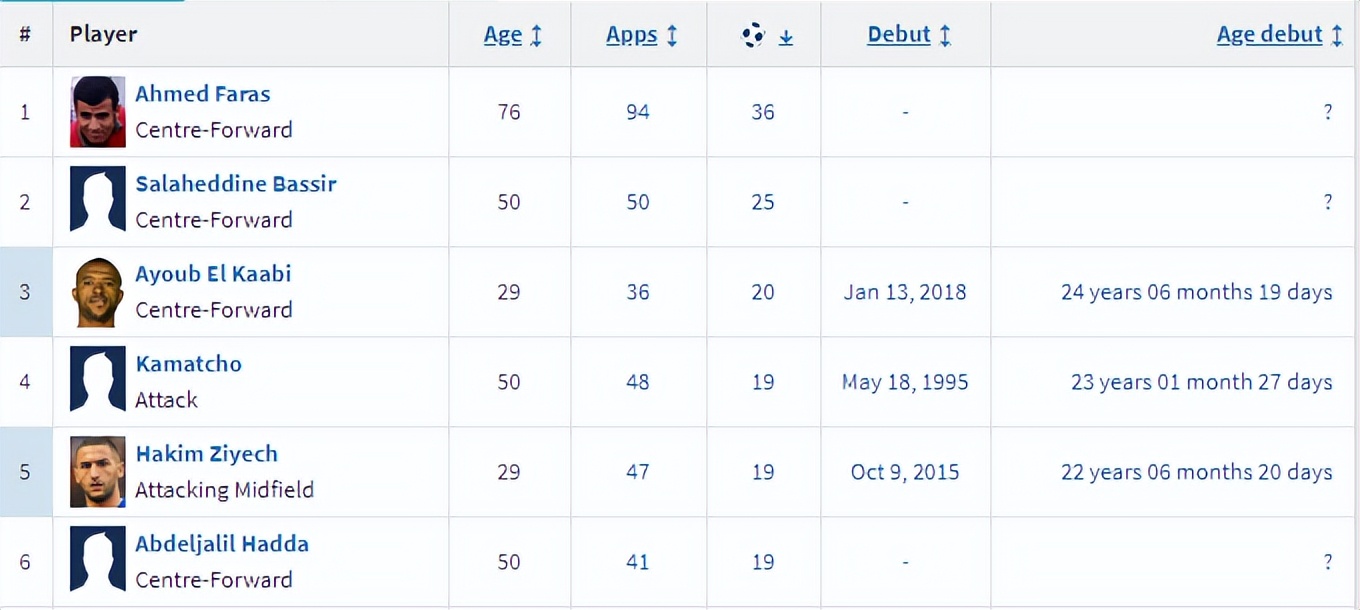Open Salaheddine Bassir player page
Screen dimensions: 1360x610
coord(236,184)
